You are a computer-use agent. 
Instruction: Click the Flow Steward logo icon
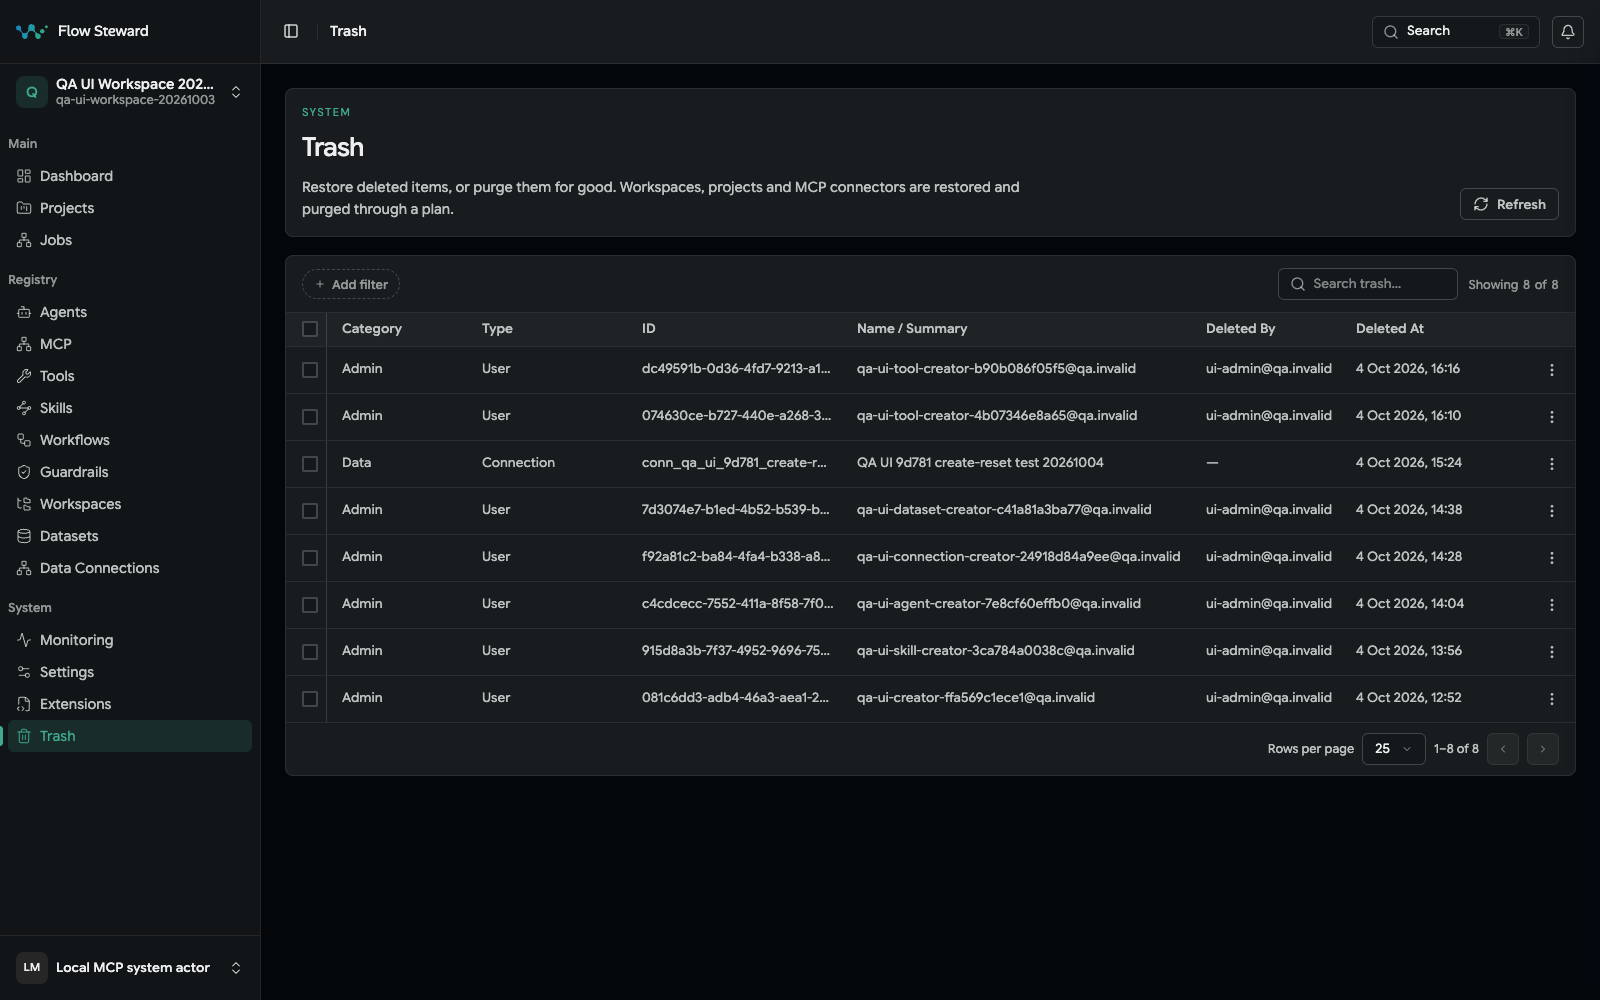[32, 31]
